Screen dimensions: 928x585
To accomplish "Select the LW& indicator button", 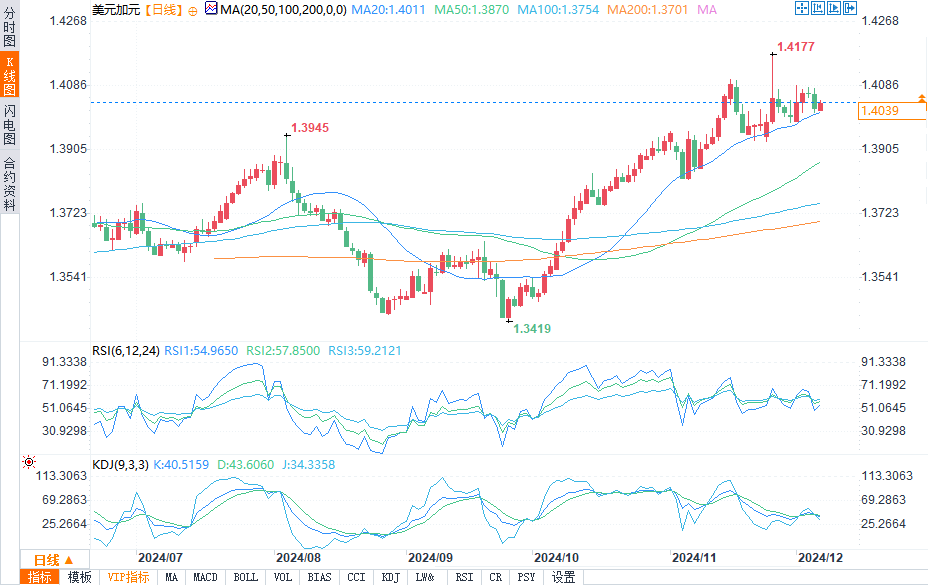I will 425,577.
